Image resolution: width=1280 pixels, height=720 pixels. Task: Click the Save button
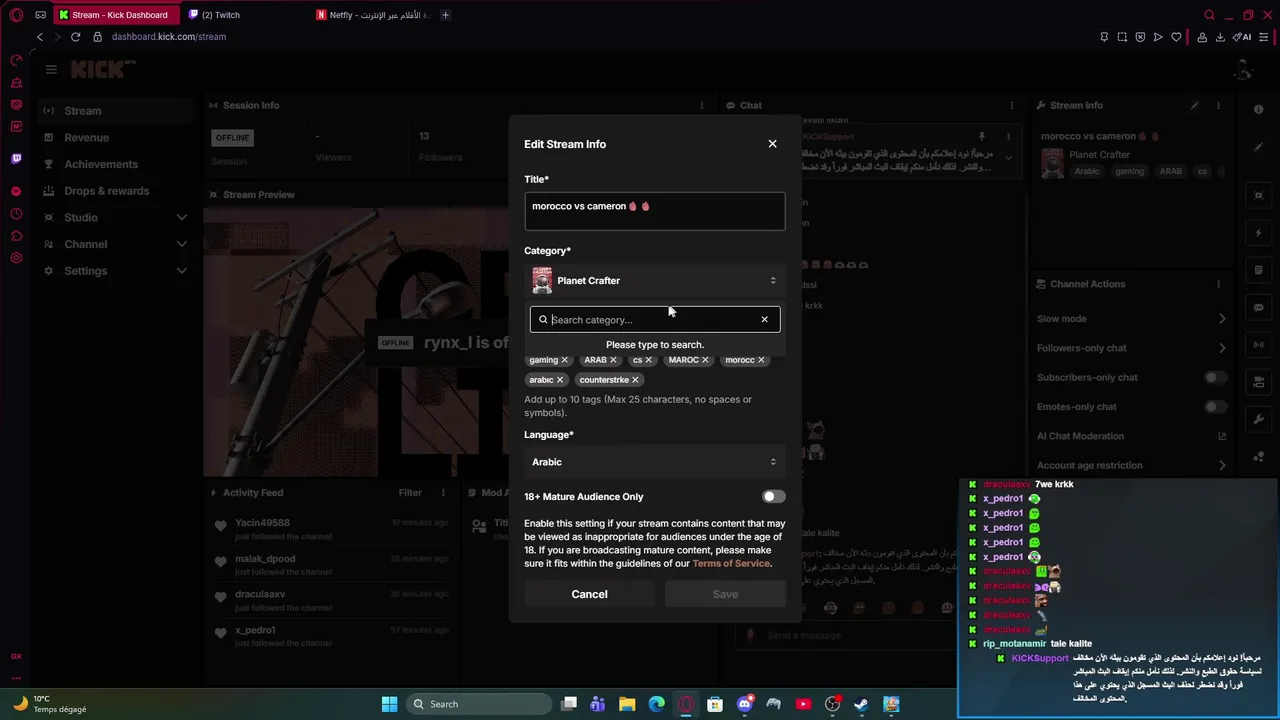coord(725,594)
